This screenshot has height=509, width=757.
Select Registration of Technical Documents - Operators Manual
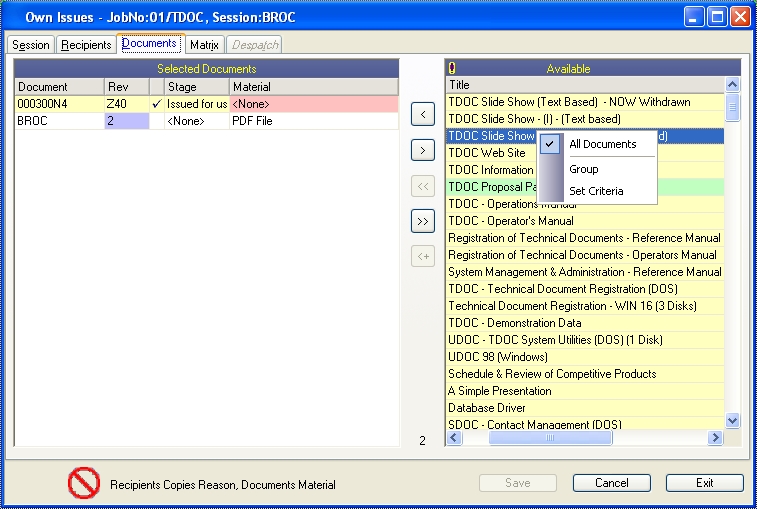(x=585, y=255)
